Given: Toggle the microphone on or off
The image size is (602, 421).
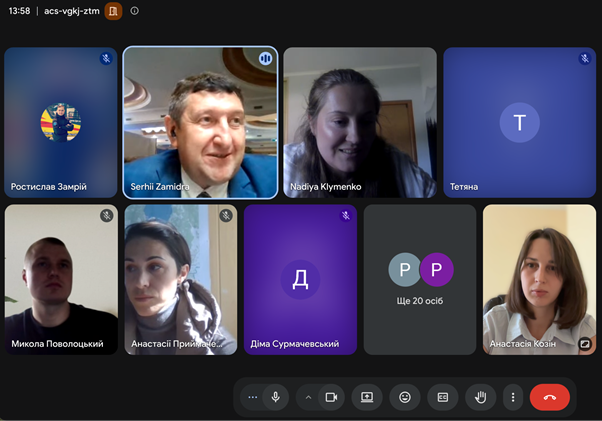Looking at the screenshot, I should click(x=275, y=397).
